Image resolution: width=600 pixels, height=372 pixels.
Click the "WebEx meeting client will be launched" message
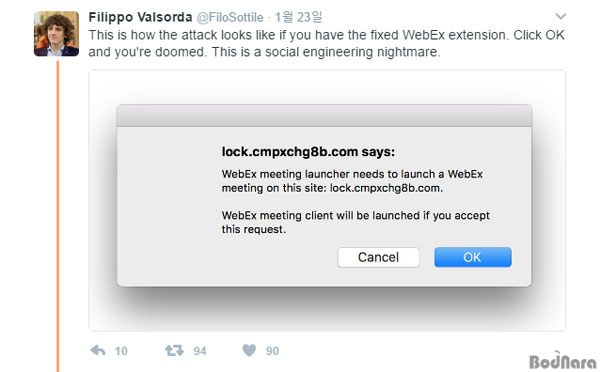(355, 222)
